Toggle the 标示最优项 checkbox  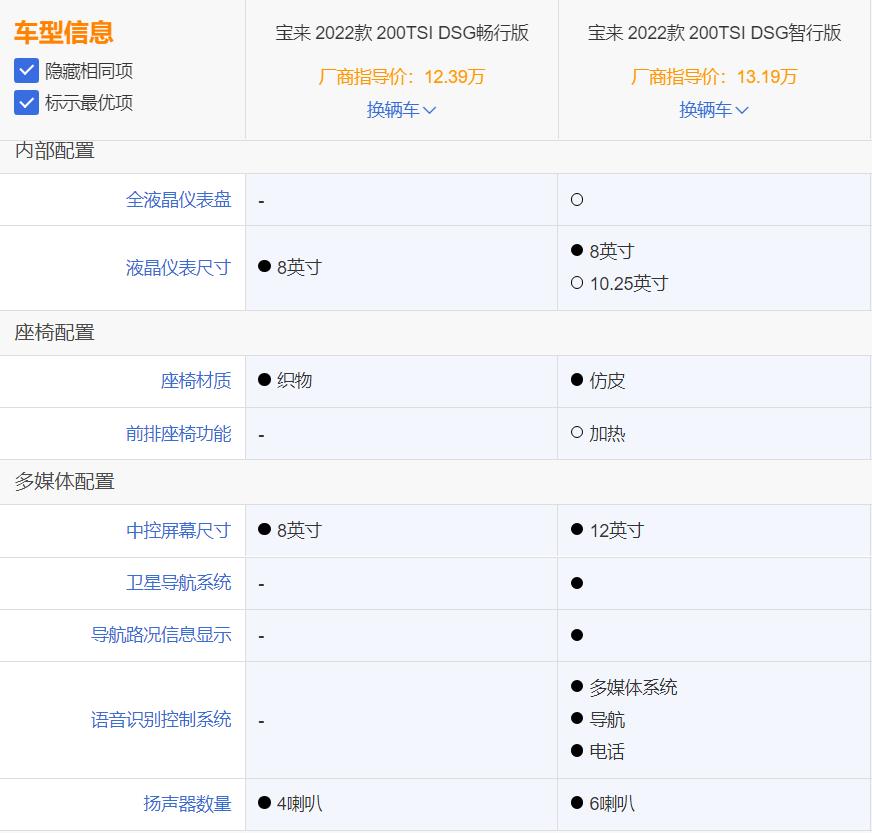point(27,103)
